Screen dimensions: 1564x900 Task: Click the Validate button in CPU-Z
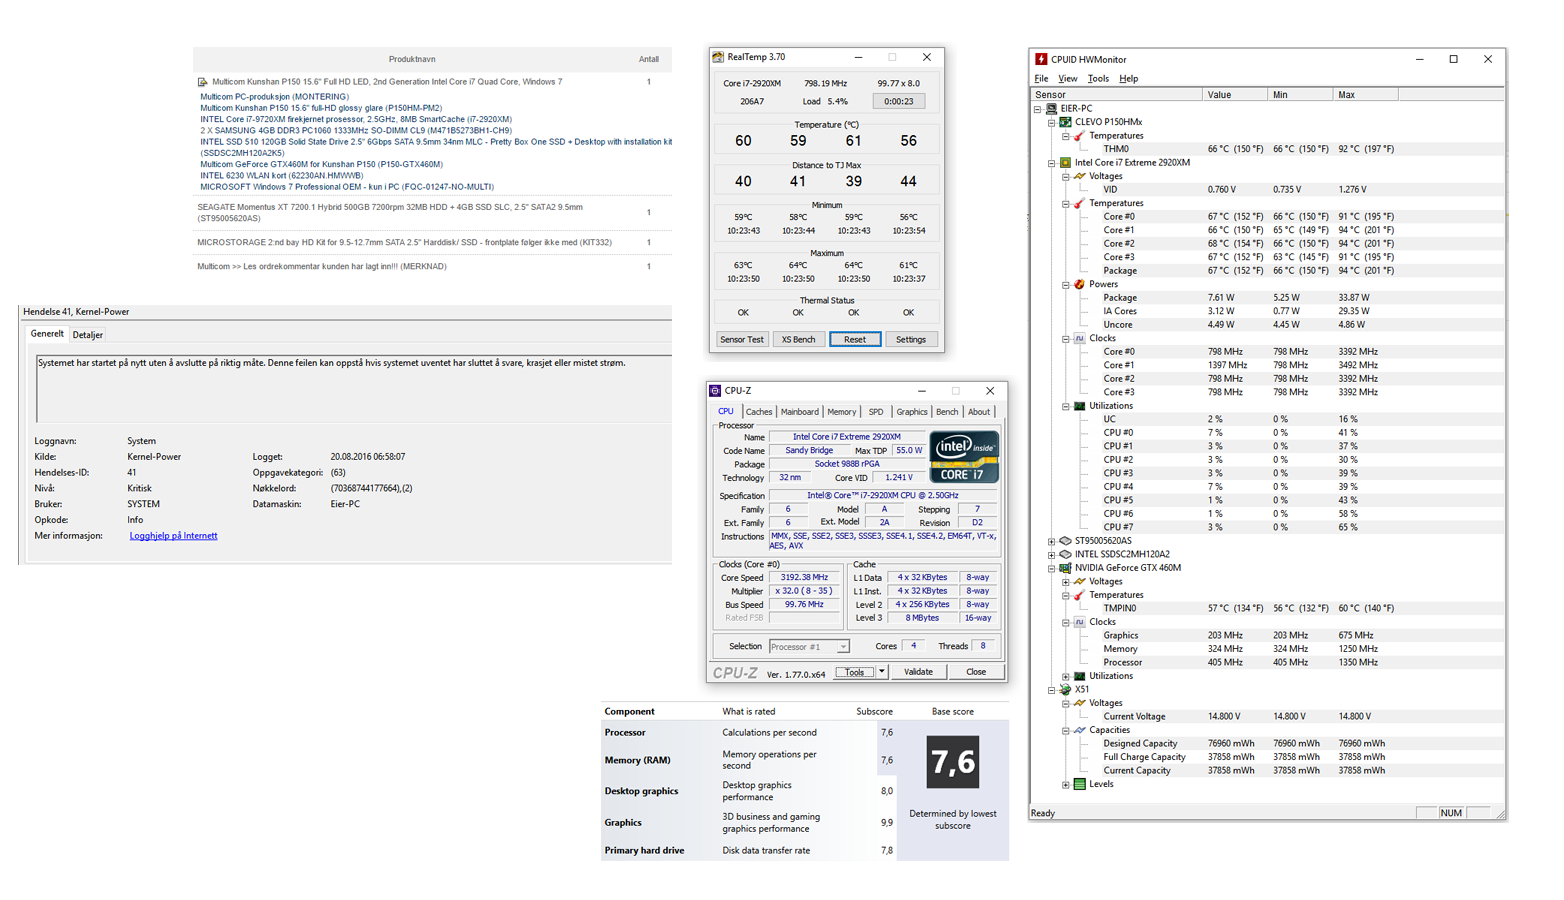tap(918, 672)
